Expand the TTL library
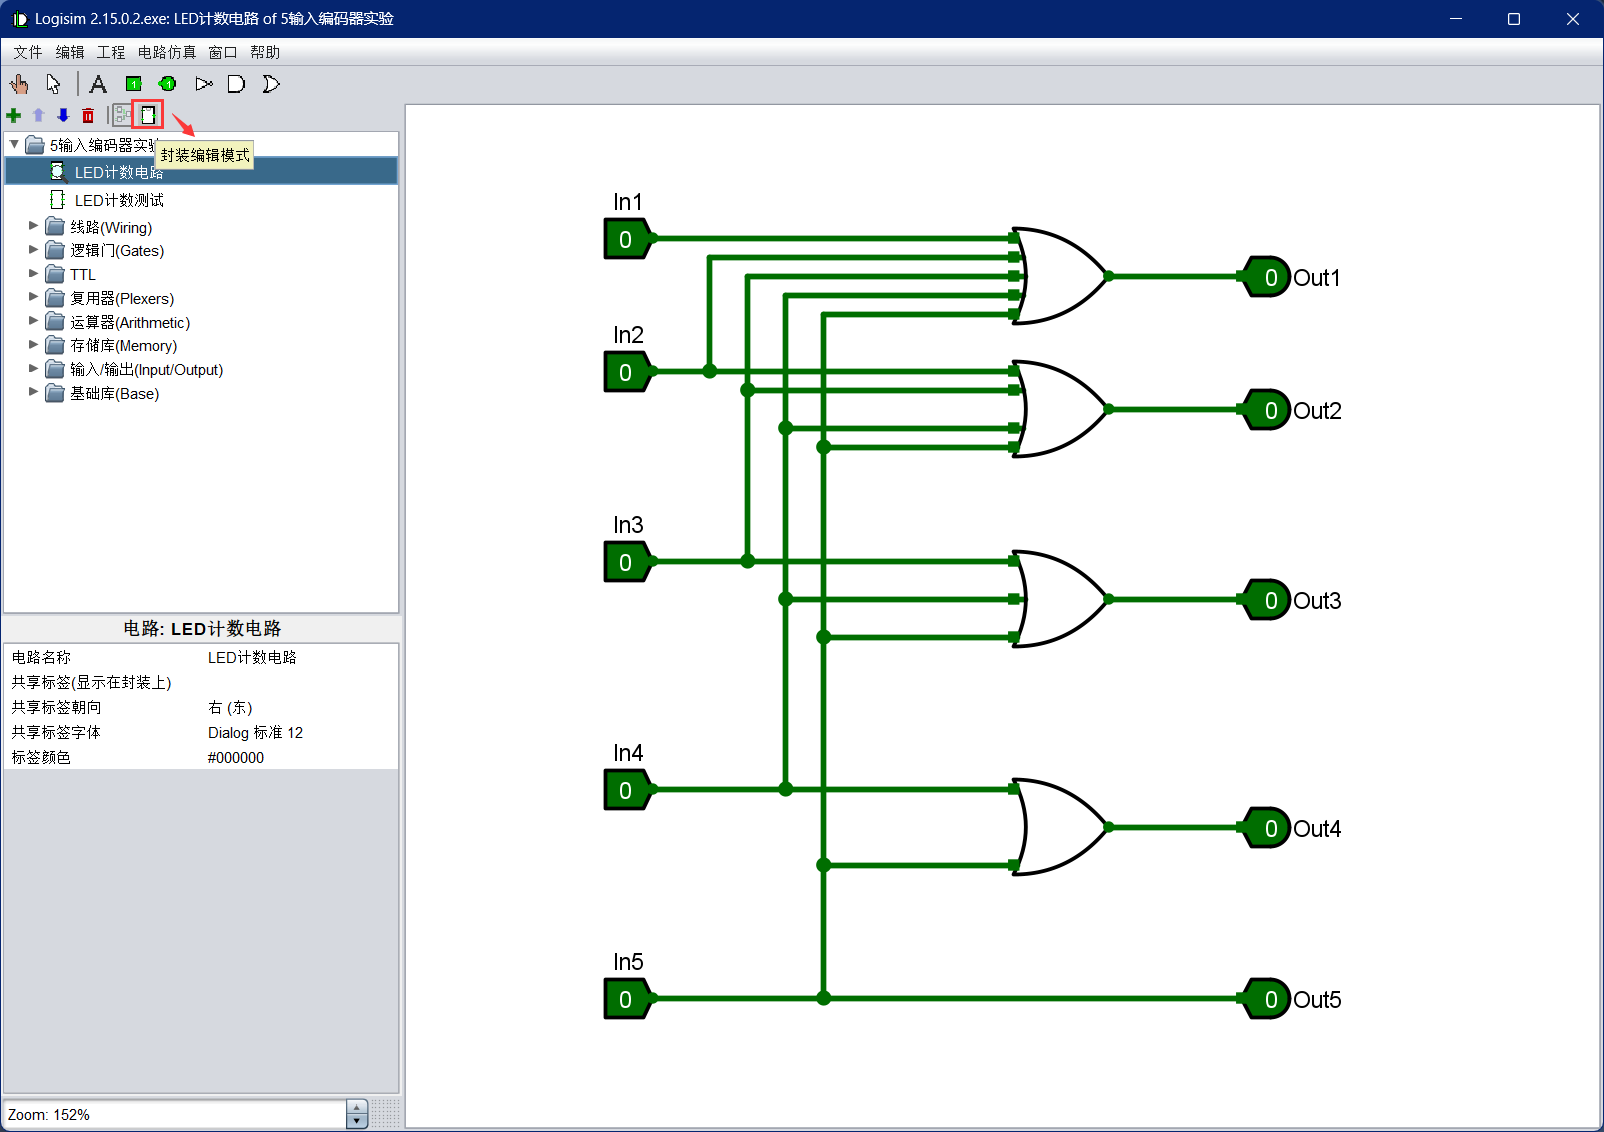Screen dimensions: 1604x1132 [x=33, y=274]
